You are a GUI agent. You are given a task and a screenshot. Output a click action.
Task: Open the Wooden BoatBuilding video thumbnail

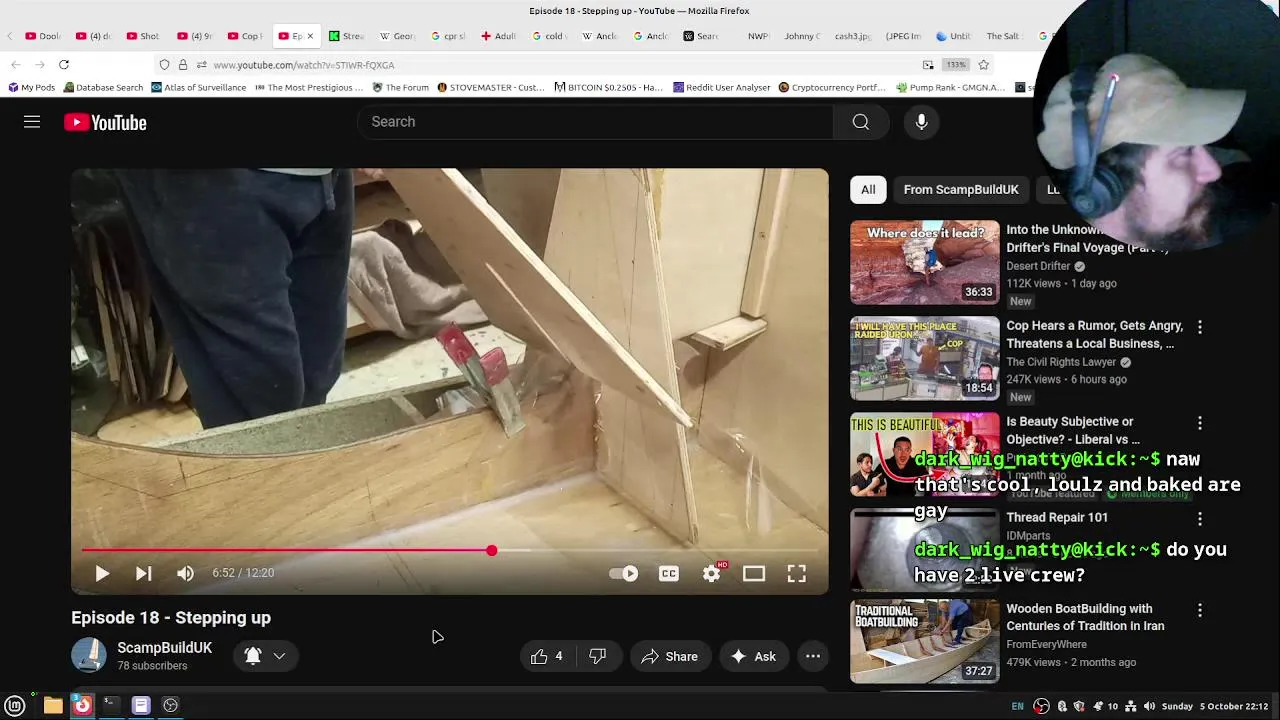pos(924,641)
